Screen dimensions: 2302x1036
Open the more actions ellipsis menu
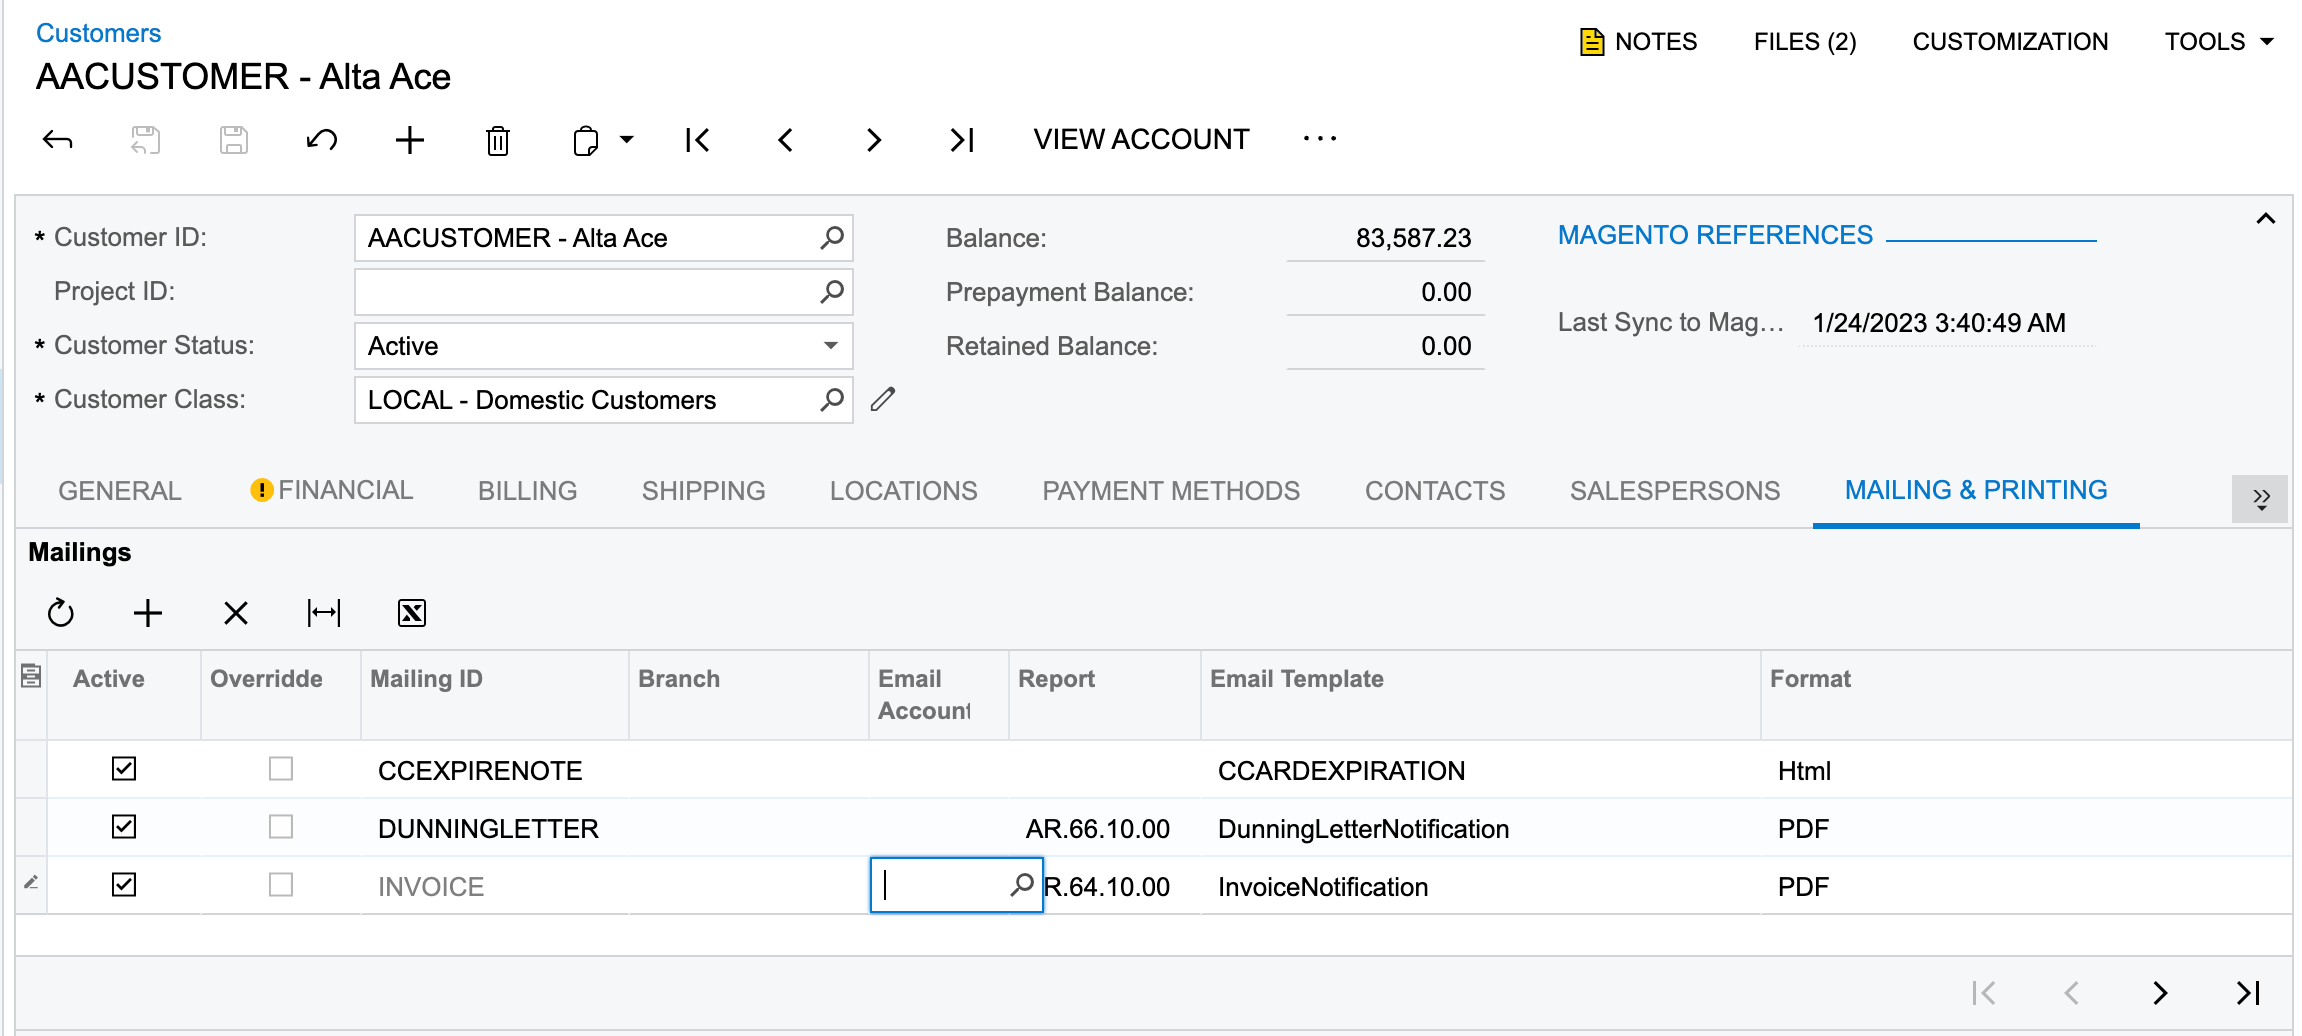point(1320,139)
